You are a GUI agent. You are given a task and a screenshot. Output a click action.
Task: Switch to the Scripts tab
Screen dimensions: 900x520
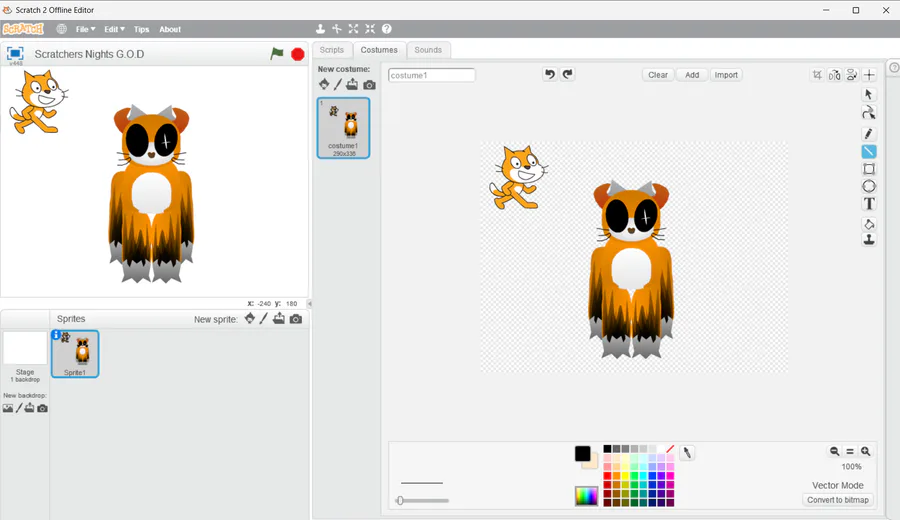coord(332,50)
